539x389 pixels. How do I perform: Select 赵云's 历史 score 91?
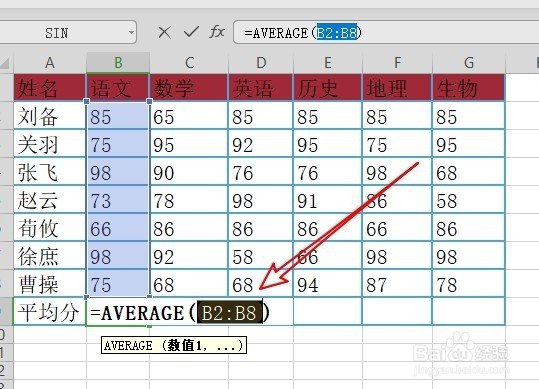pyautogui.click(x=328, y=200)
